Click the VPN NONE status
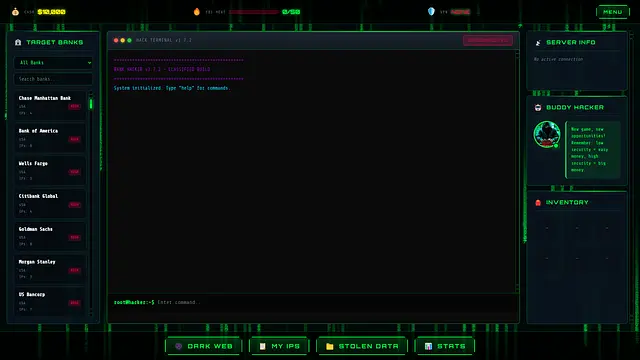 [x=460, y=12]
